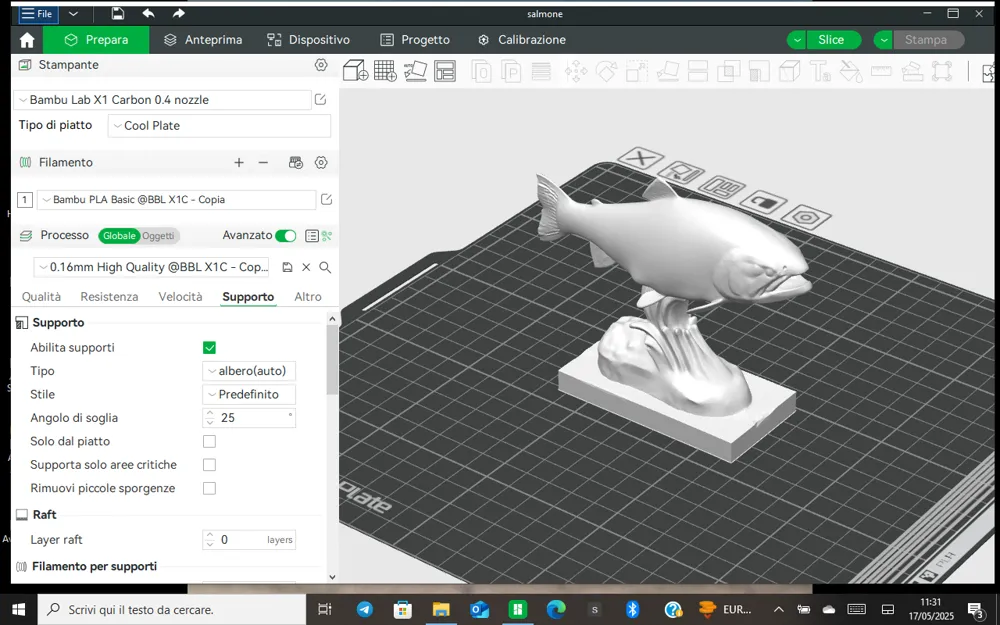The height and width of the screenshot is (625, 1000).
Task: Click the home icon
Action: point(27,40)
